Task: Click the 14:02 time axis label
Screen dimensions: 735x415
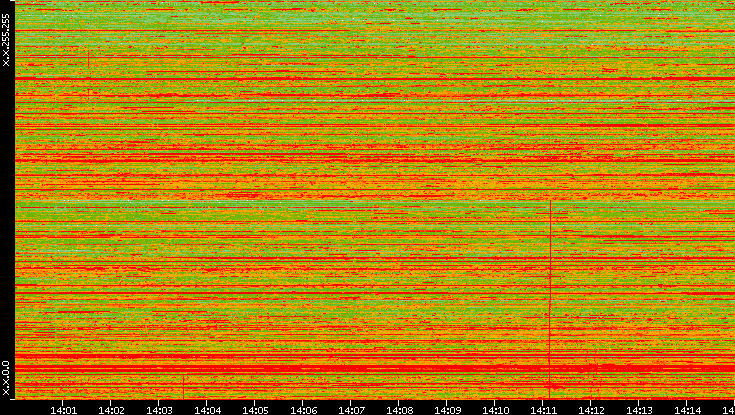Action: [x=111, y=411]
